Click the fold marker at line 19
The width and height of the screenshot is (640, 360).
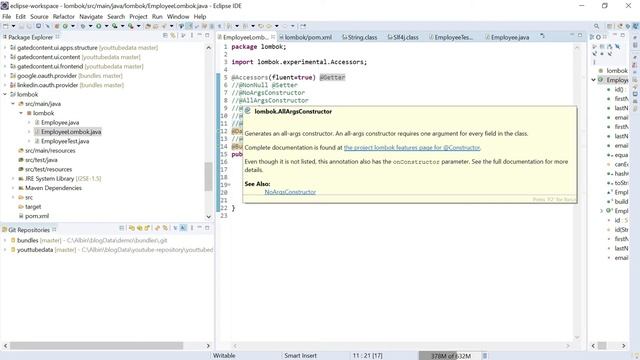tap(229, 185)
